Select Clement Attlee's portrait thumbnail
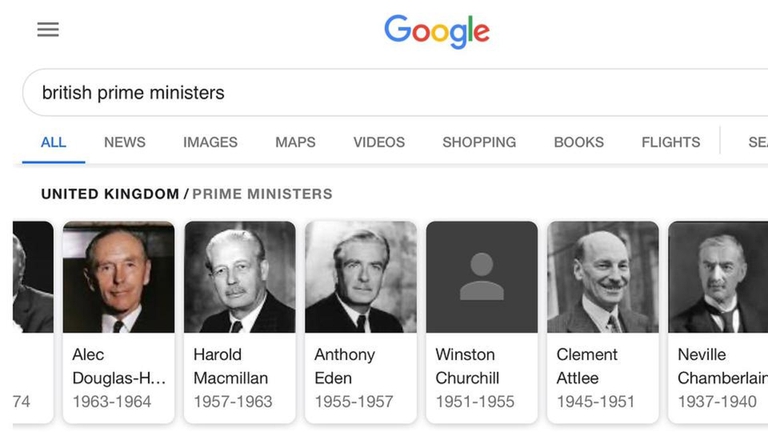Screen dimensions: 768x432 [603, 277]
